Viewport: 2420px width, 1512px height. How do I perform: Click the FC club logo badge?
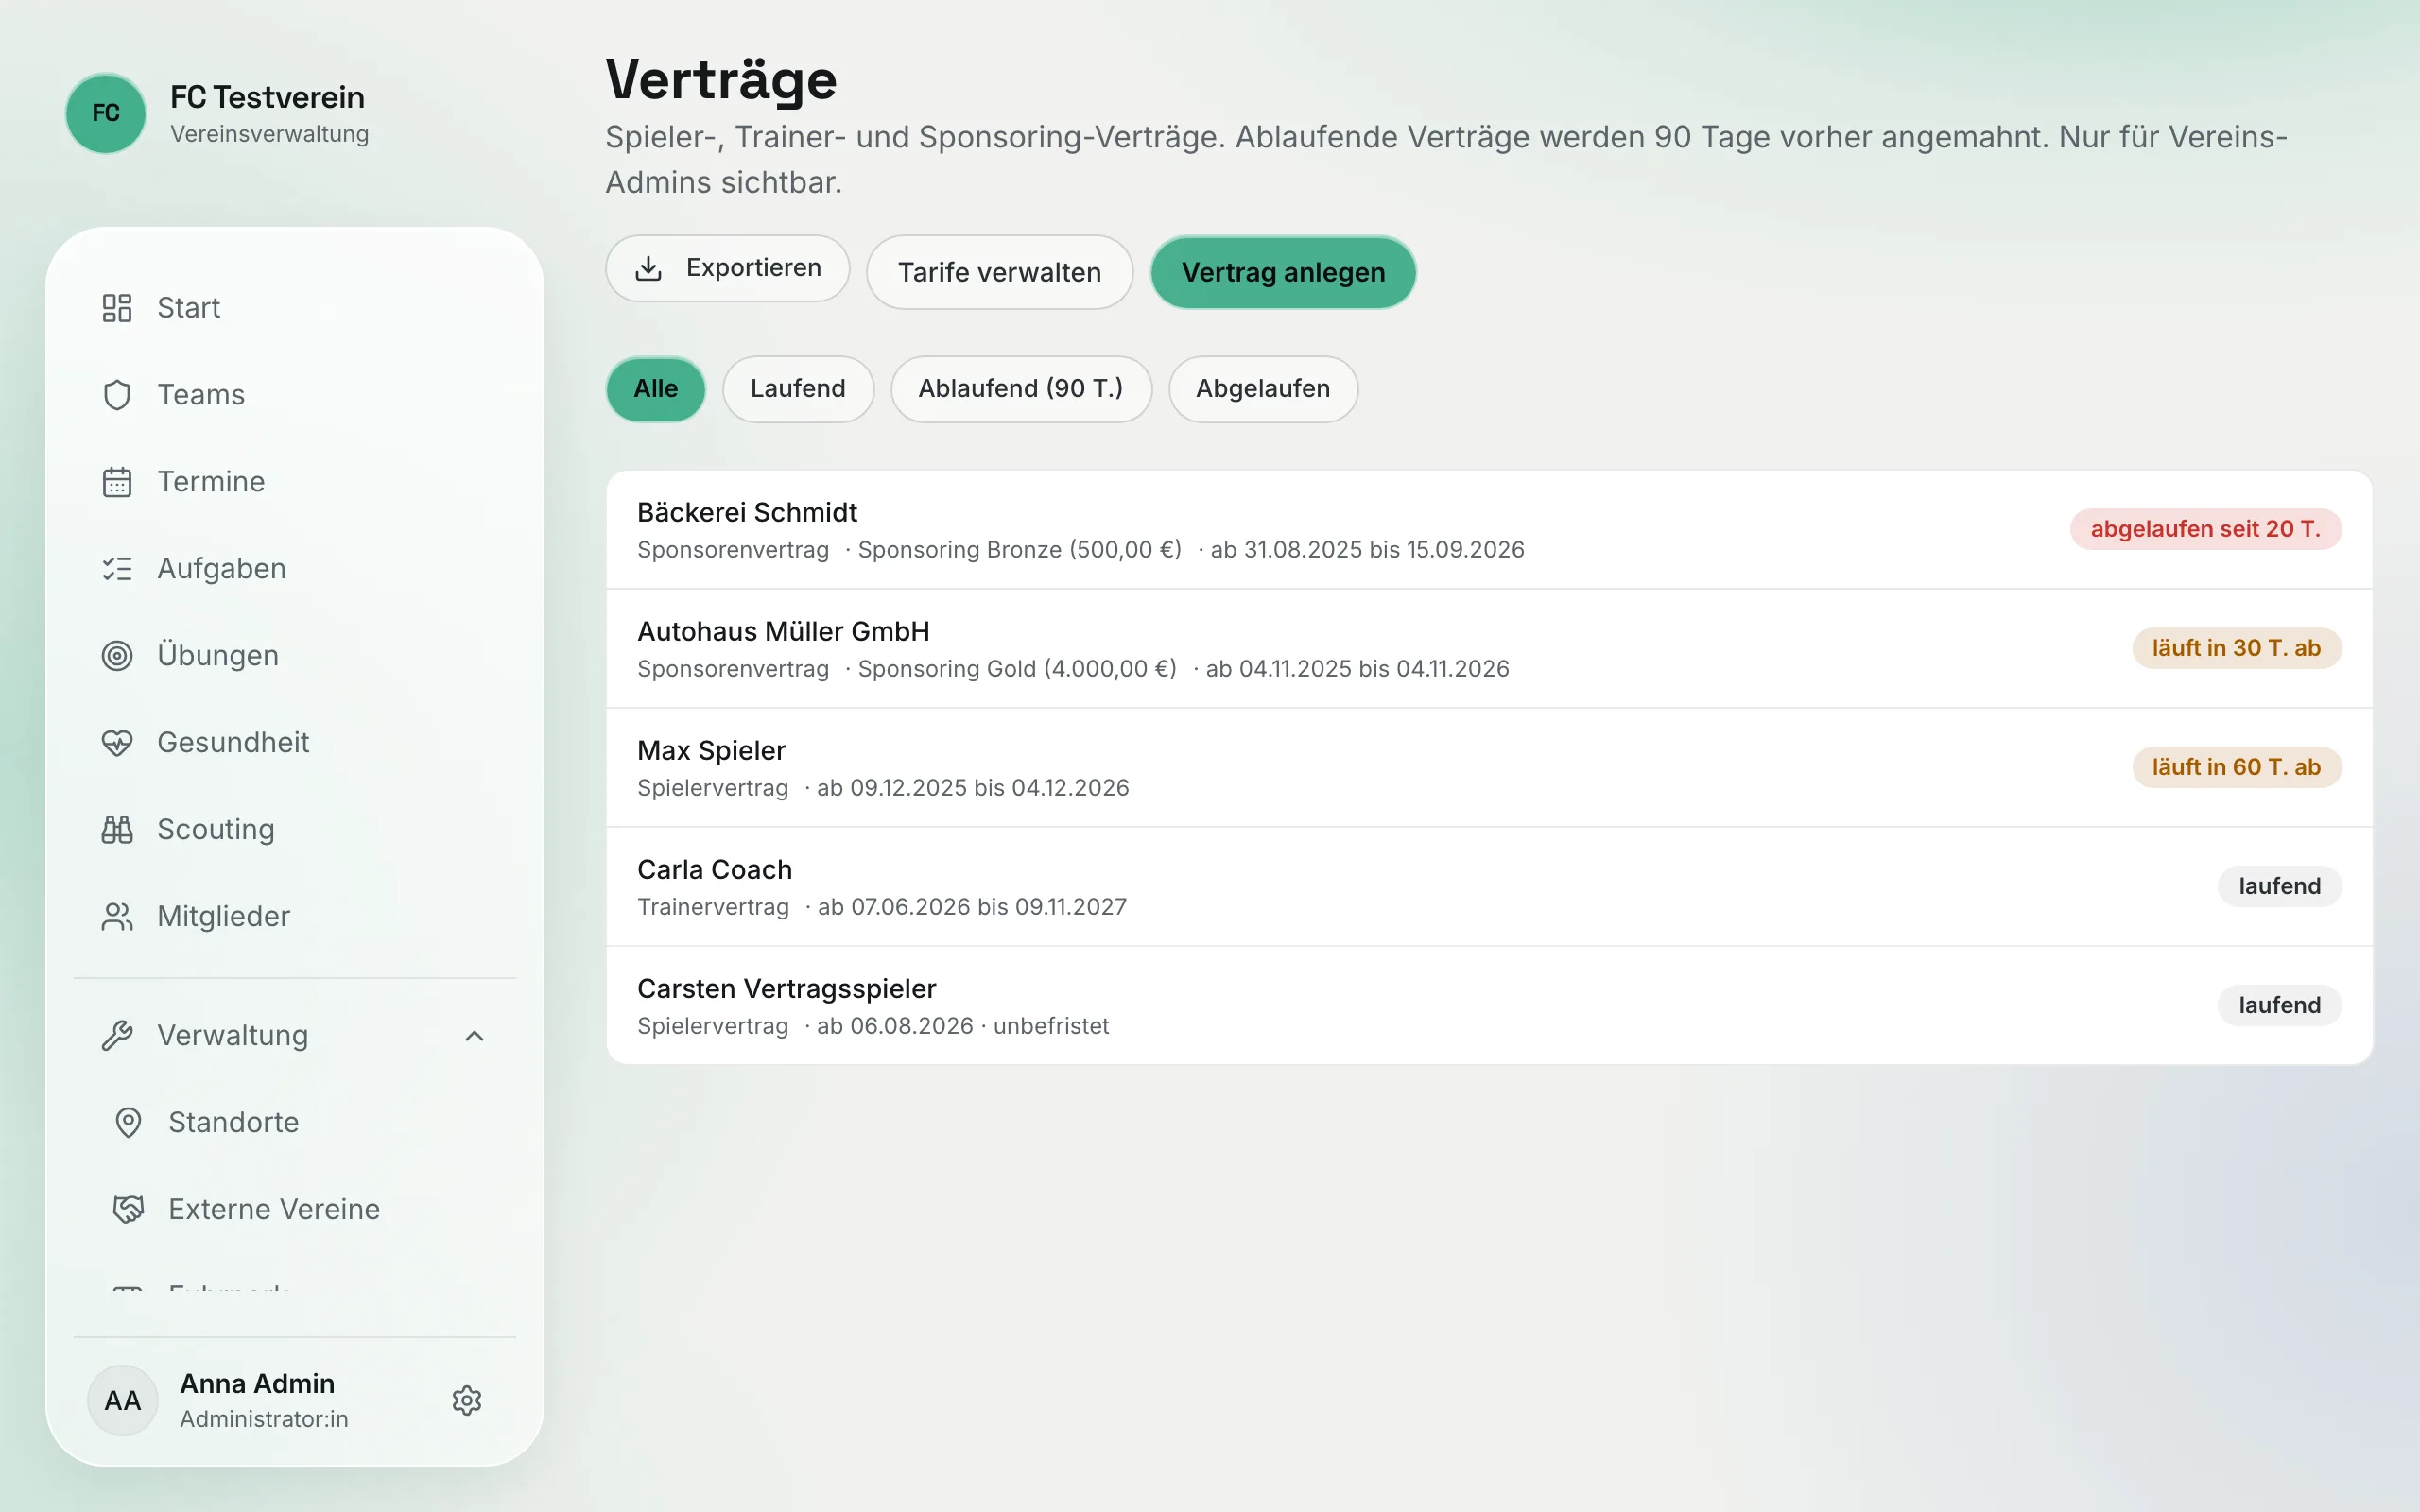click(x=106, y=113)
